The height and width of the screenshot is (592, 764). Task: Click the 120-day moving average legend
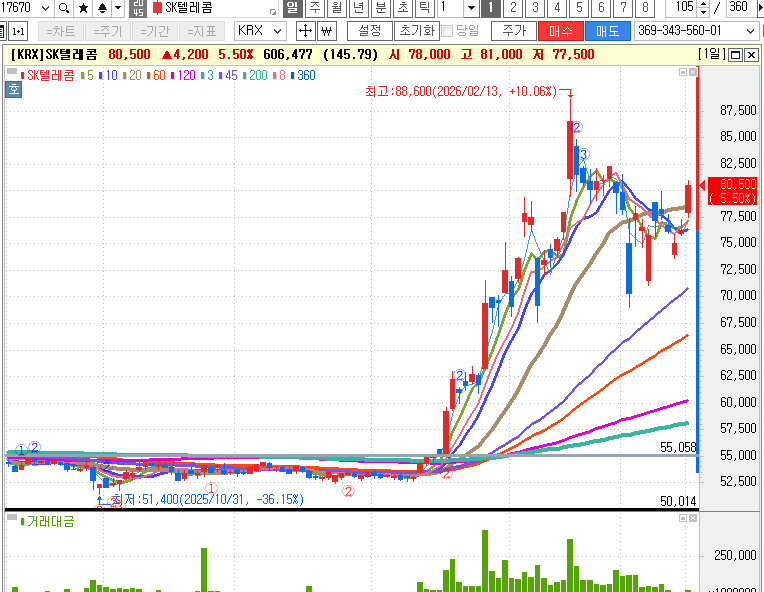[x=183, y=76]
